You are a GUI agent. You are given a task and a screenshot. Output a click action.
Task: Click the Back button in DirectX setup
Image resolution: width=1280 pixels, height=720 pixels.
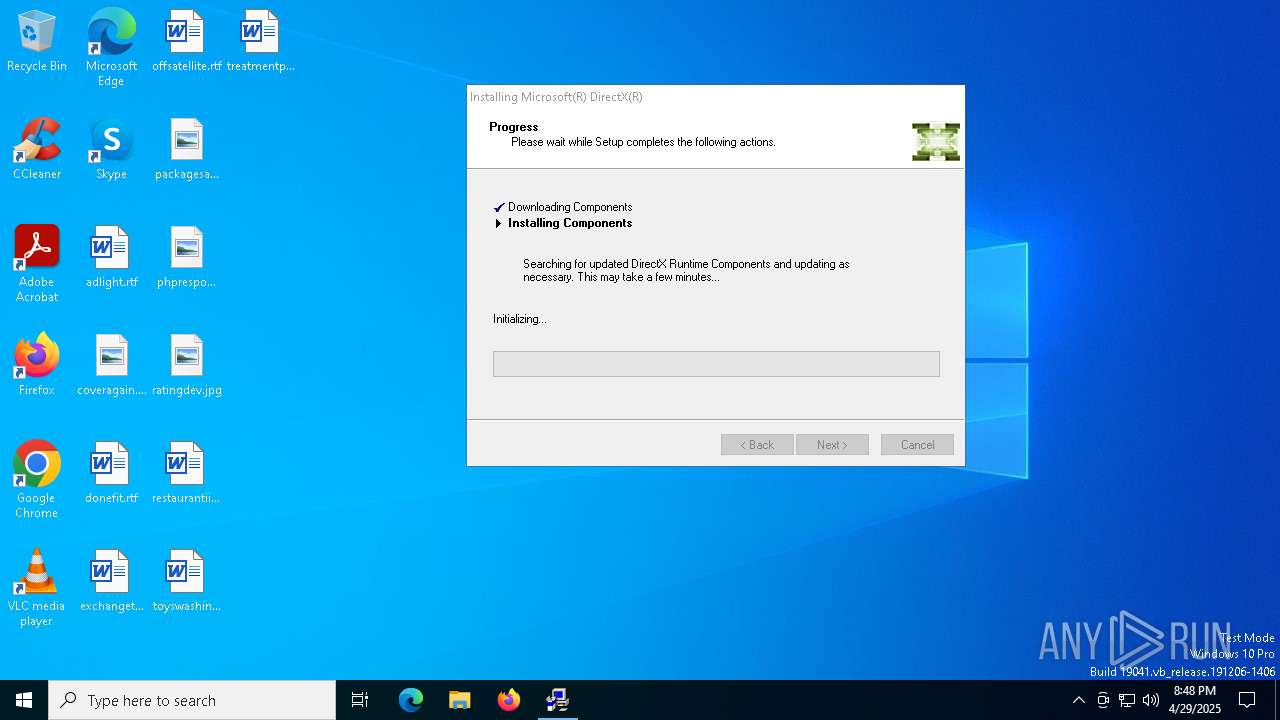757,445
